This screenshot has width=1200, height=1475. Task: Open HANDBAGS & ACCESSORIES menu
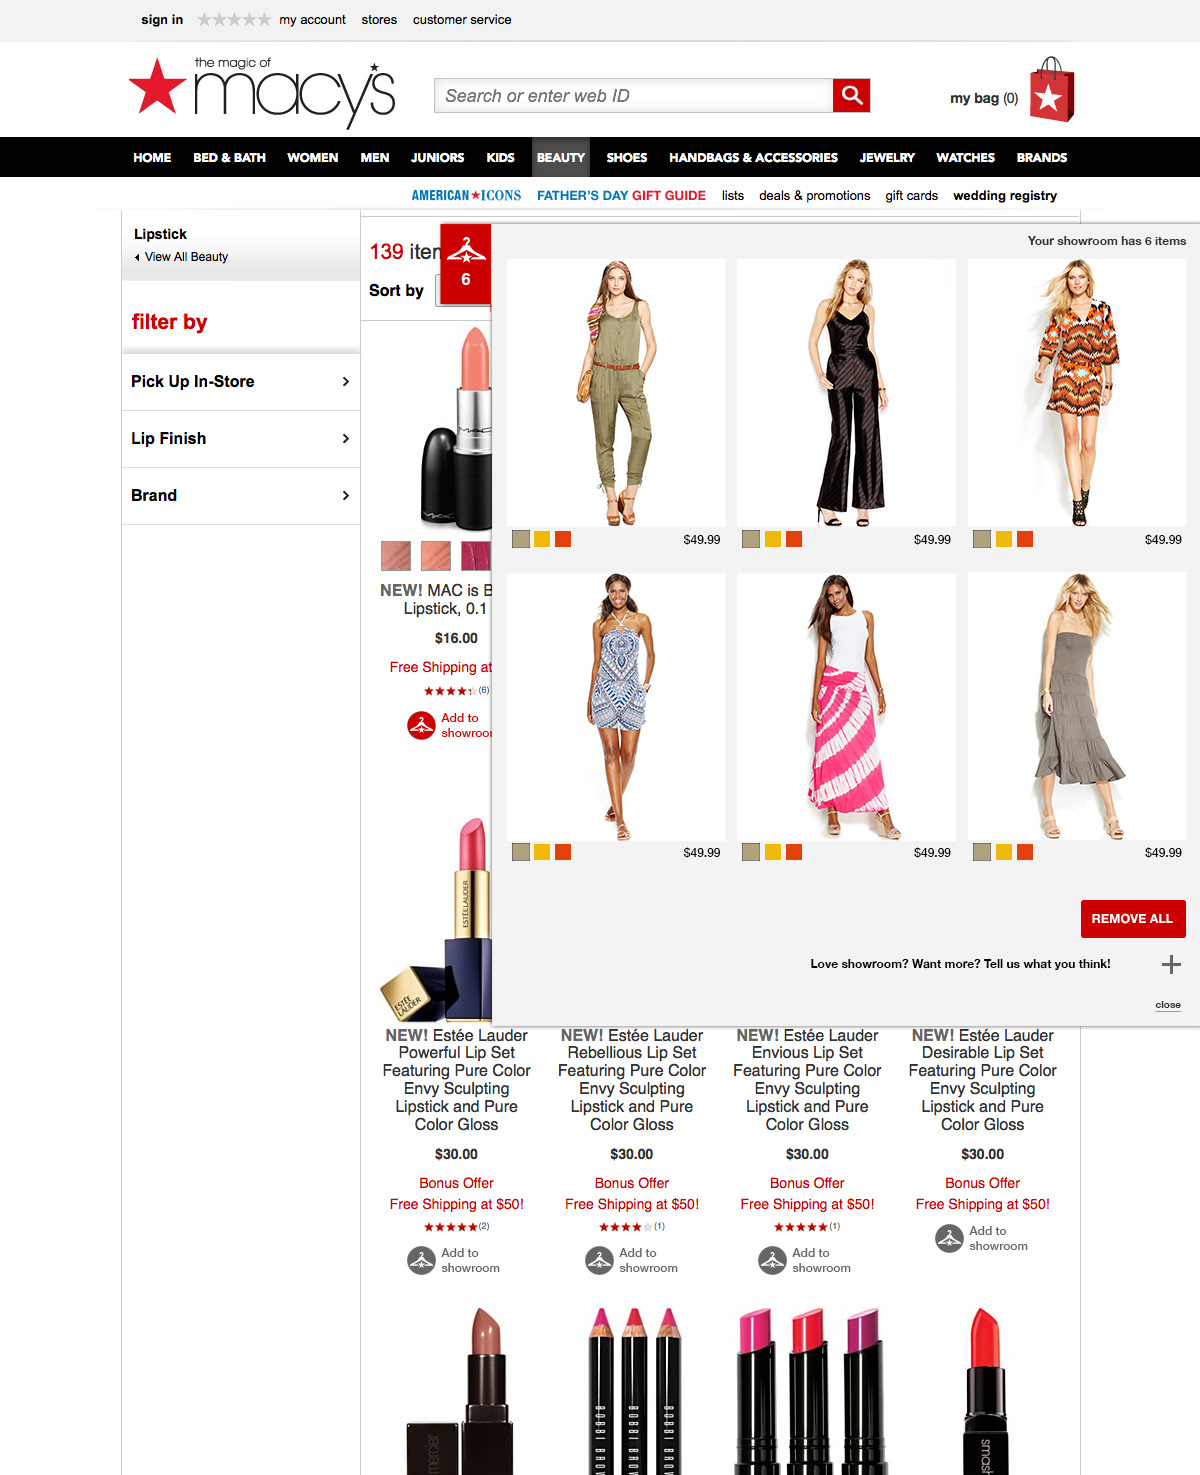[753, 157]
